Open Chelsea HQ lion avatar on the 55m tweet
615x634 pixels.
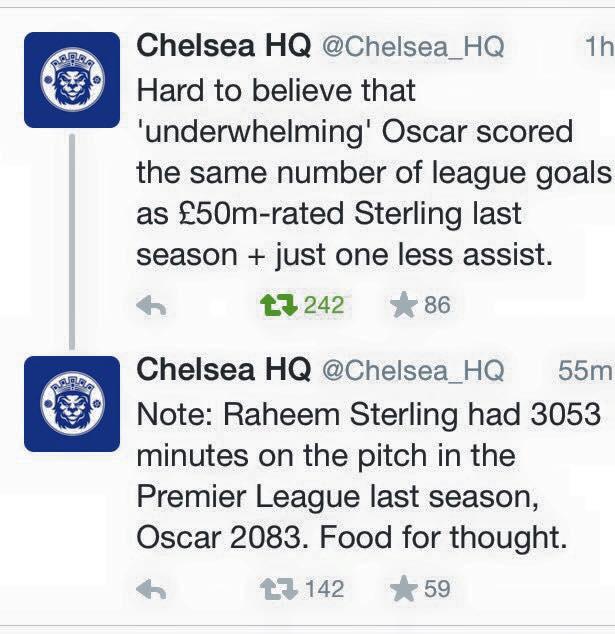pyautogui.click(x=72, y=404)
